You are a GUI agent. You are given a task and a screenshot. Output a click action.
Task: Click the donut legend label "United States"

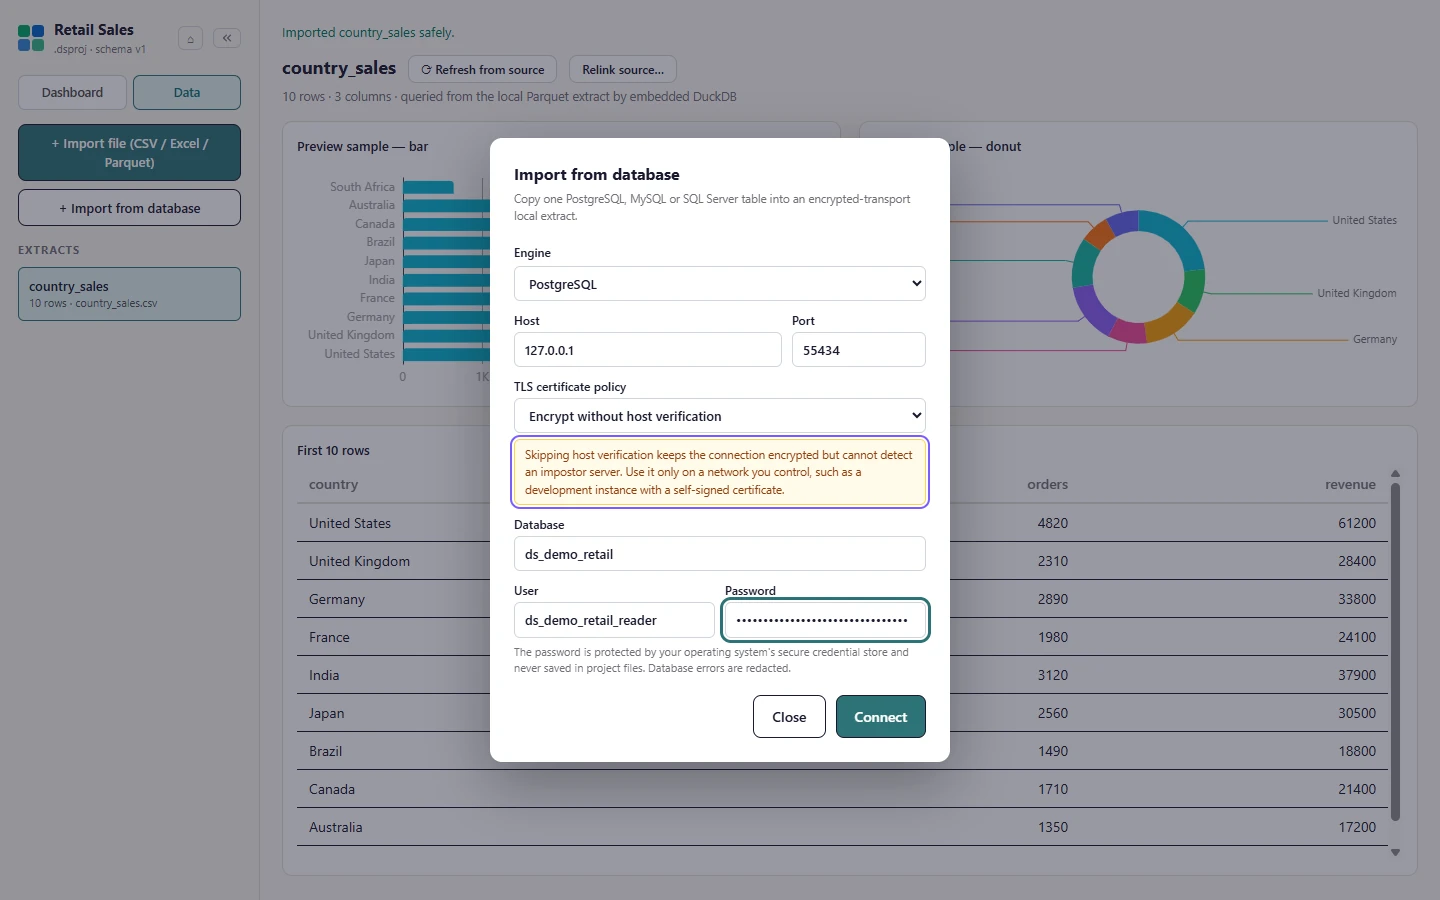pyautogui.click(x=1364, y=220)
